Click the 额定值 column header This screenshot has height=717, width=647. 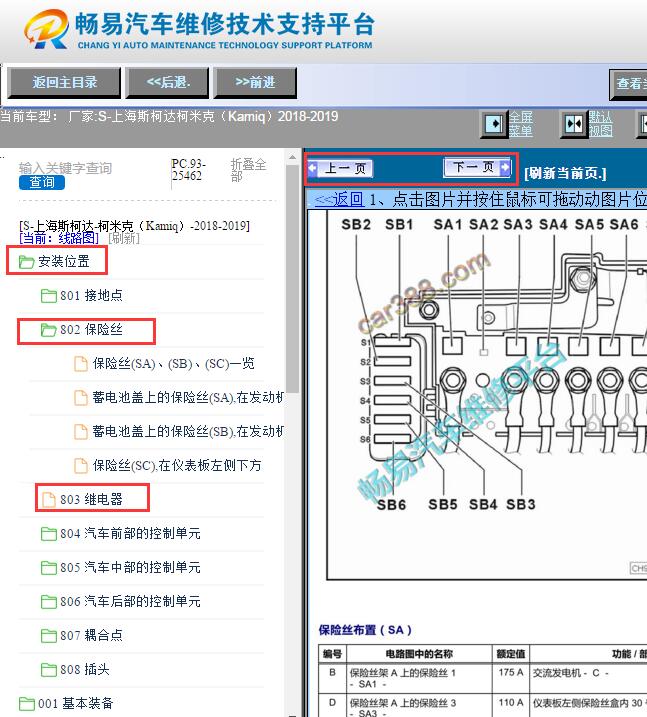tap(511, 654)
